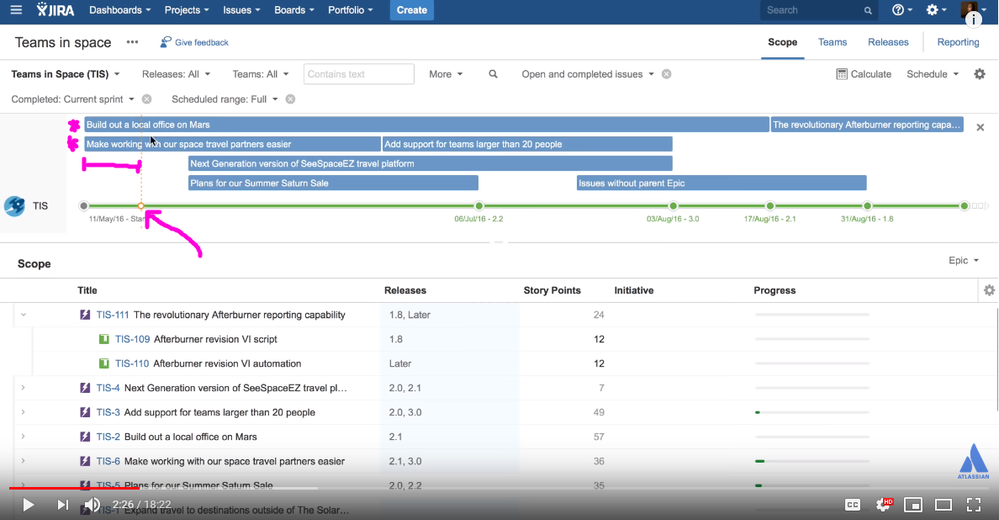999x520 pixels.
Task: Open plan settings gear beside Schedule
Action: coord(979,74)
